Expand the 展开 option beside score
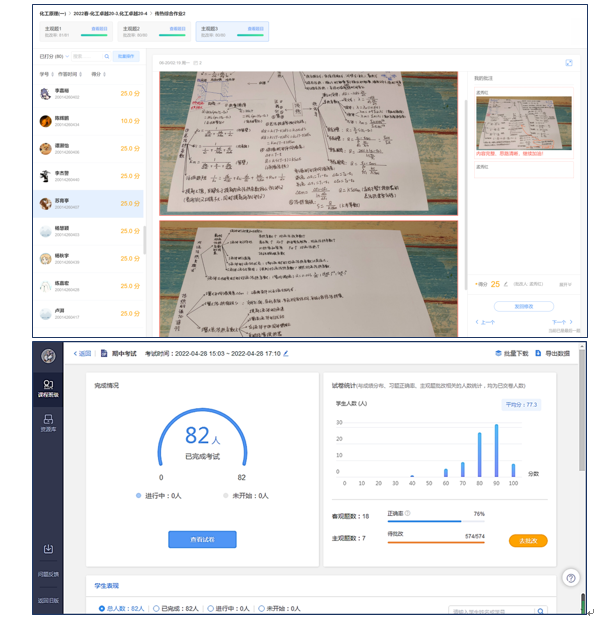Screen dimensions: 603x624 point(565,284)
